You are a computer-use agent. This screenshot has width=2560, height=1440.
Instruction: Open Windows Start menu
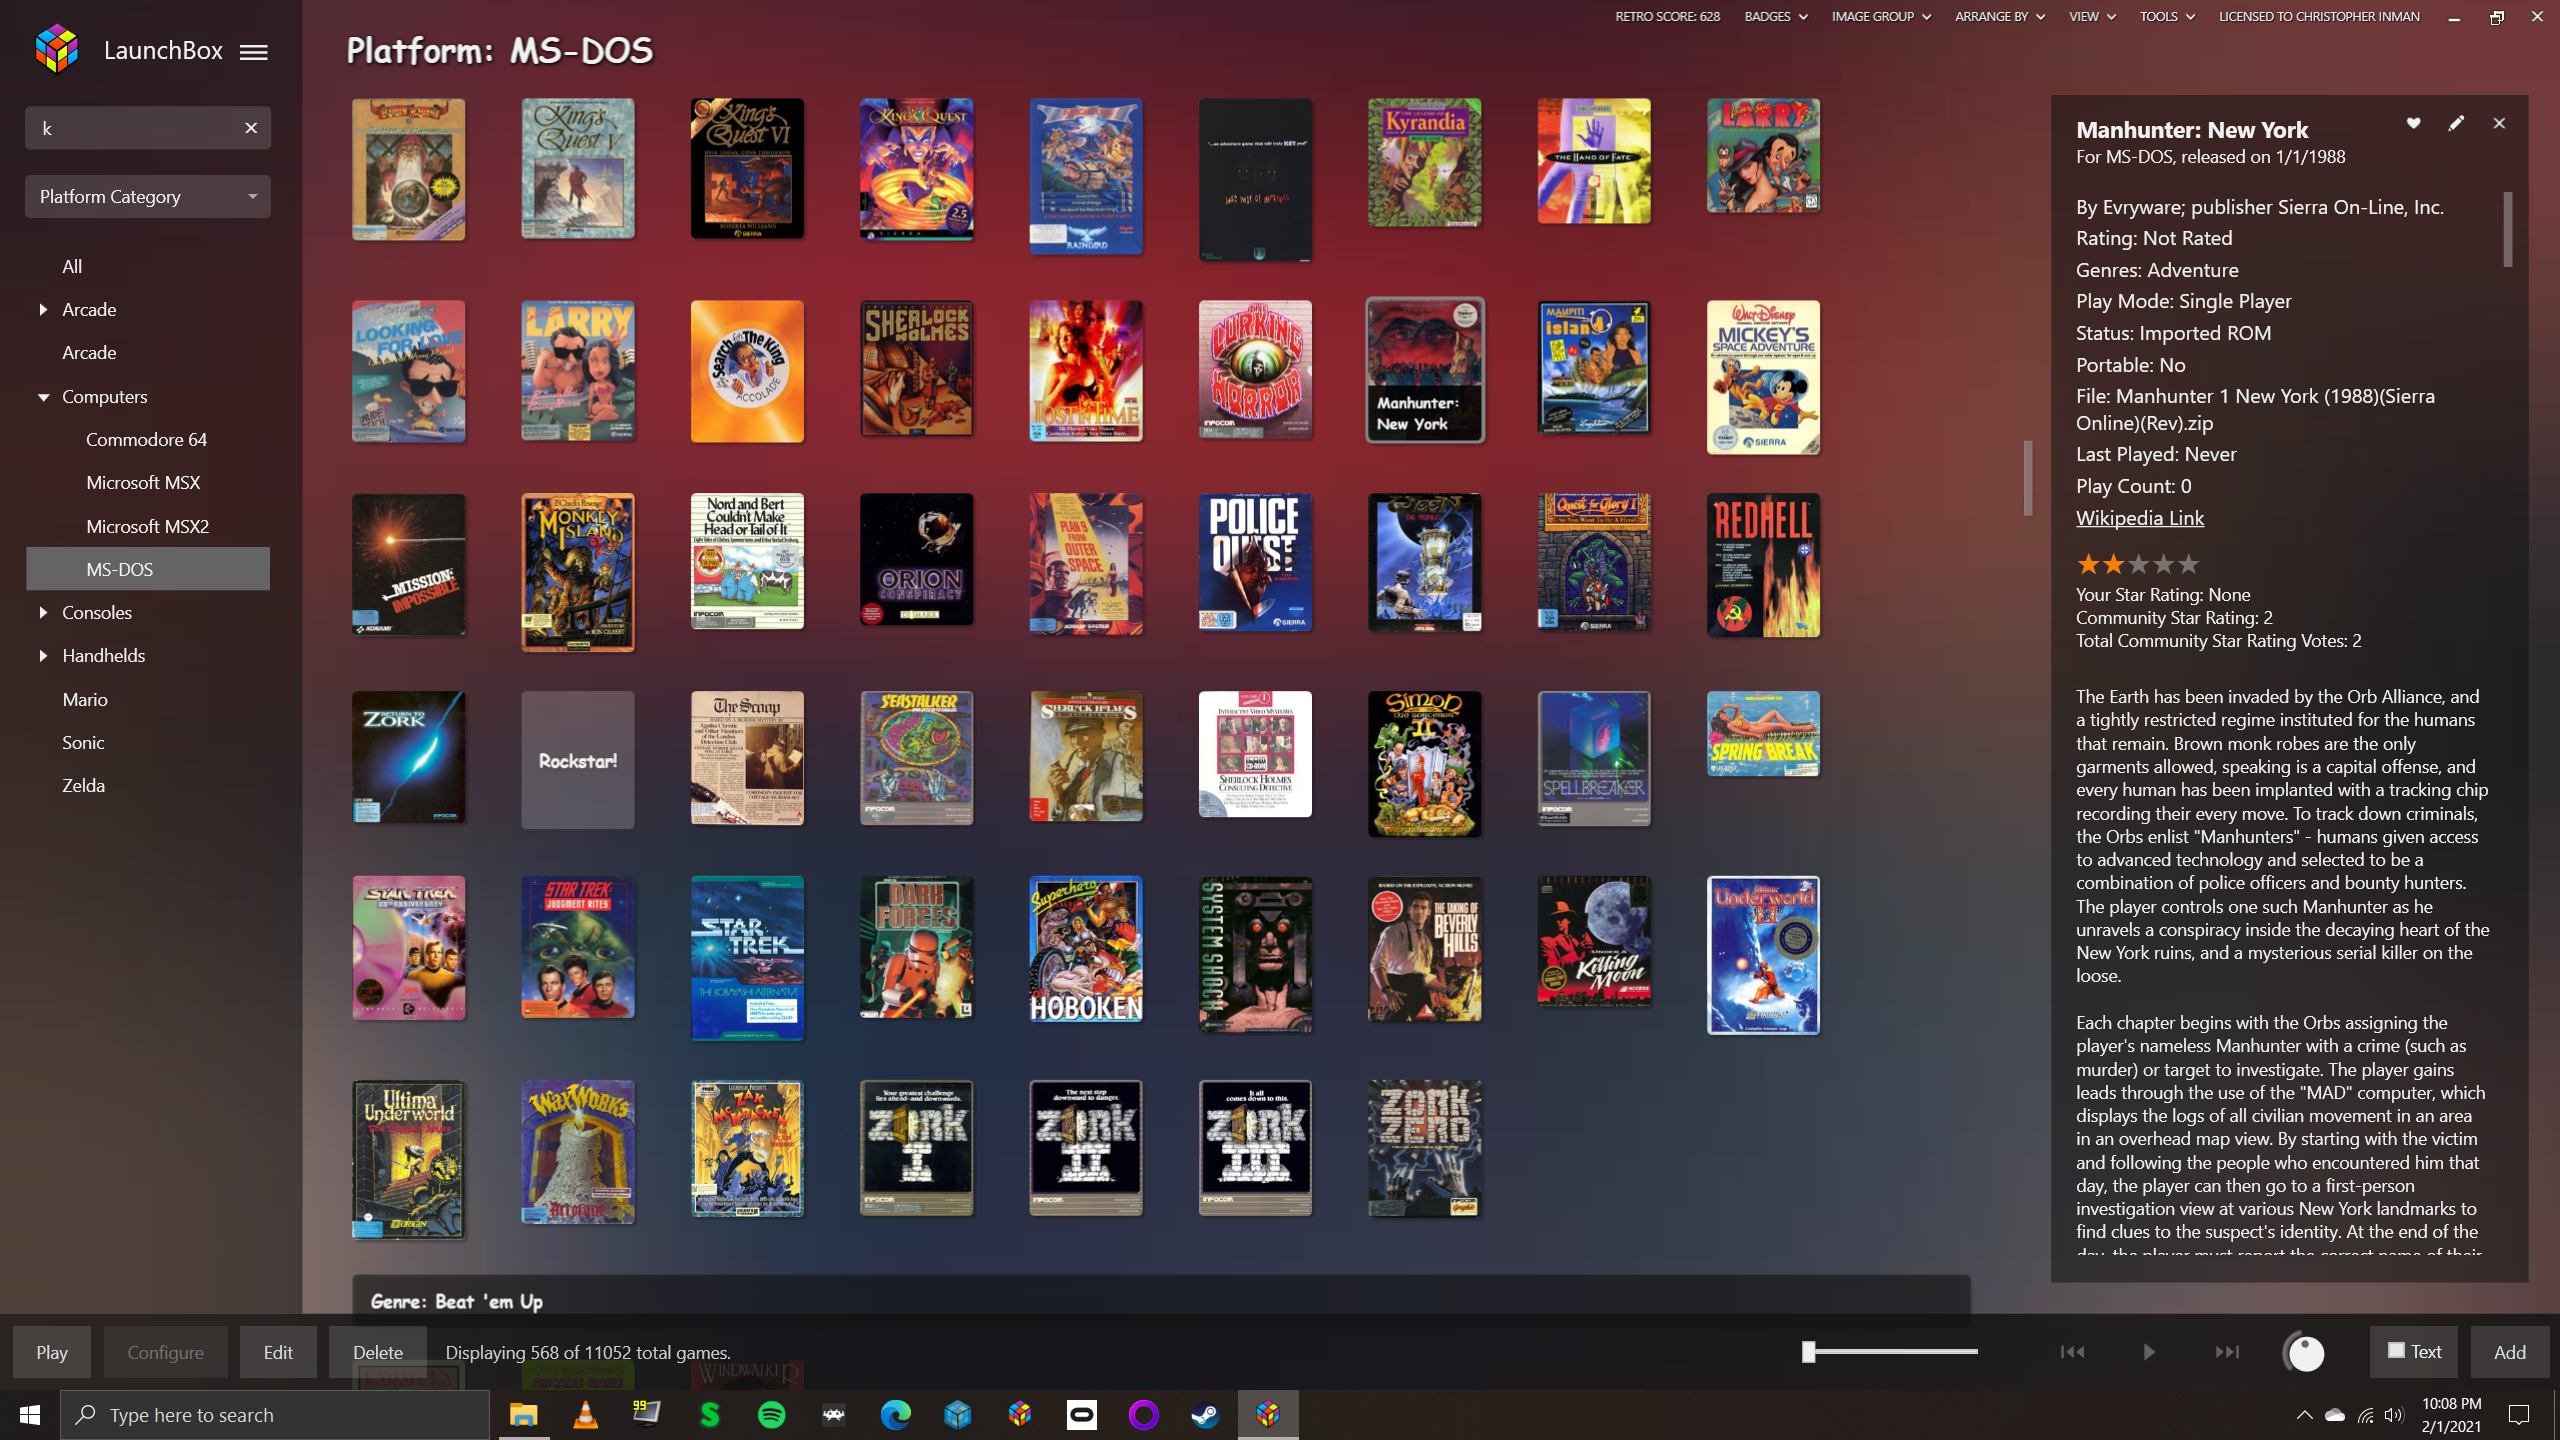[x=30, y=1415]
